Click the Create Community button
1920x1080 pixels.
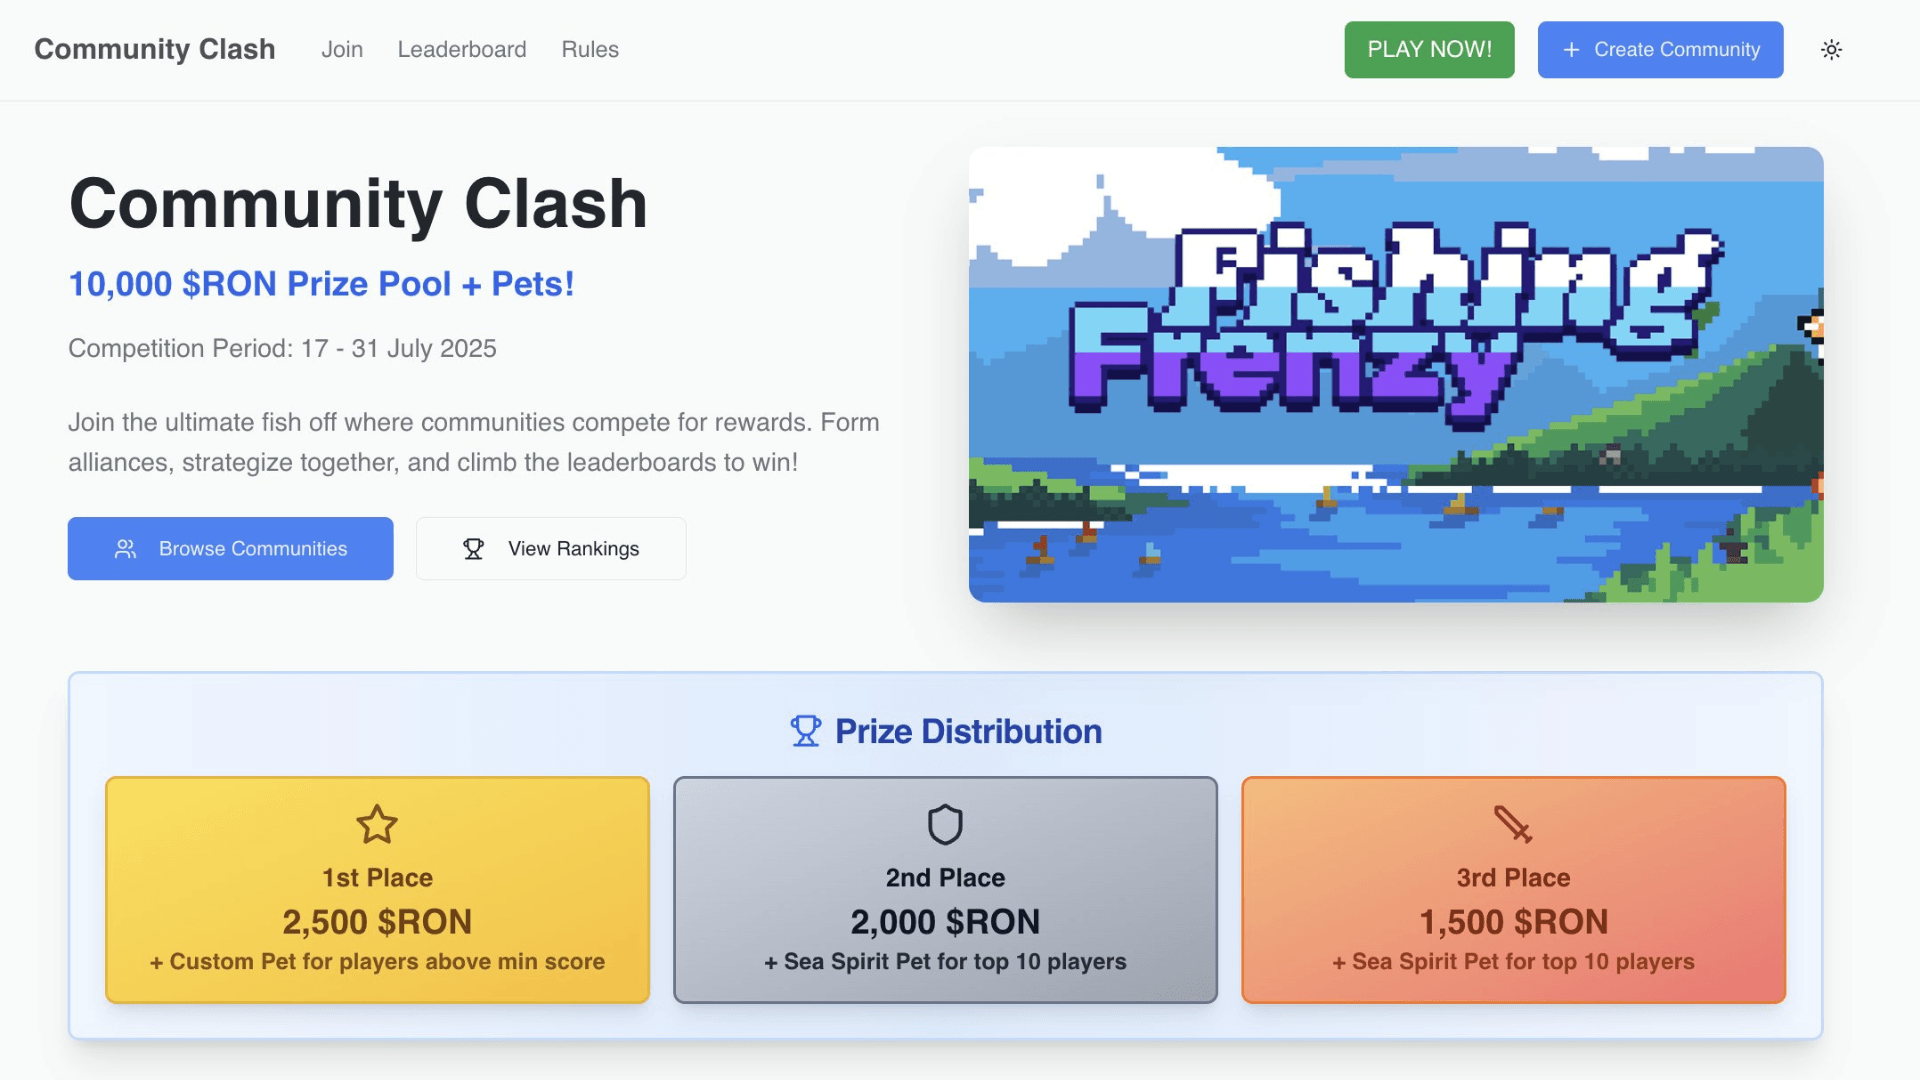[1660, 49]
